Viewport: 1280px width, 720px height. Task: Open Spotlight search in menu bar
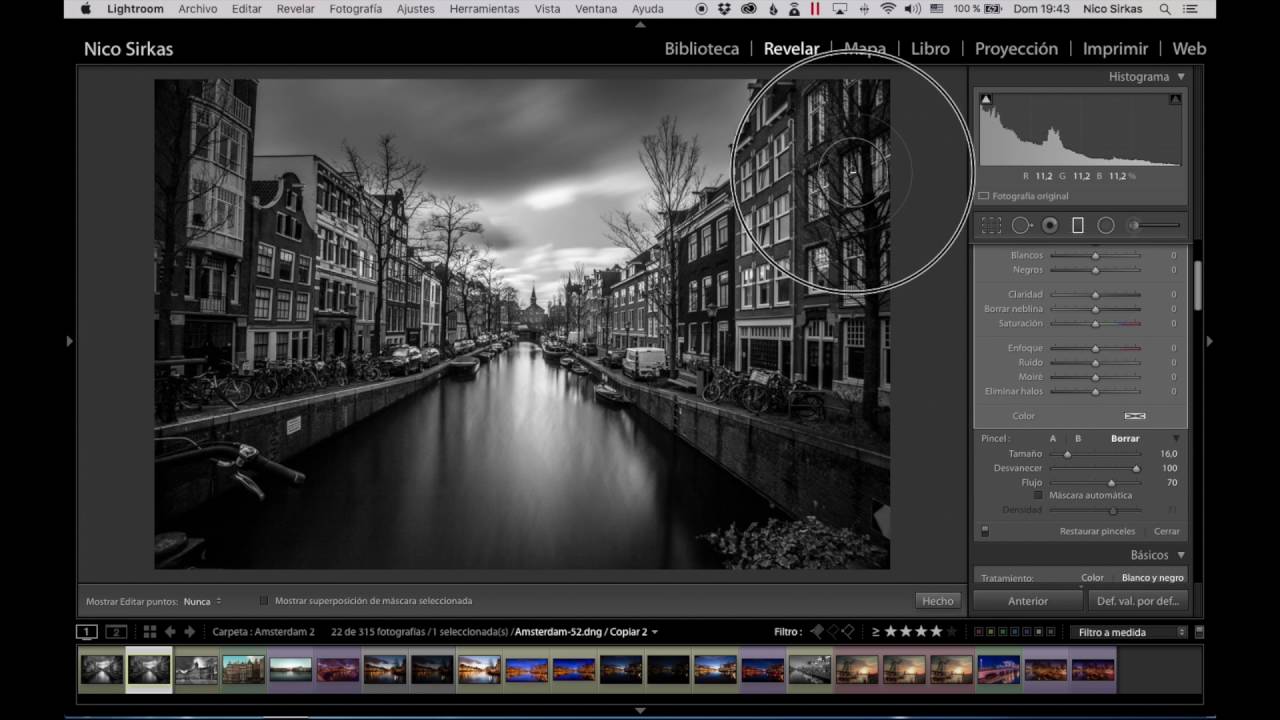pos(1165,9)
